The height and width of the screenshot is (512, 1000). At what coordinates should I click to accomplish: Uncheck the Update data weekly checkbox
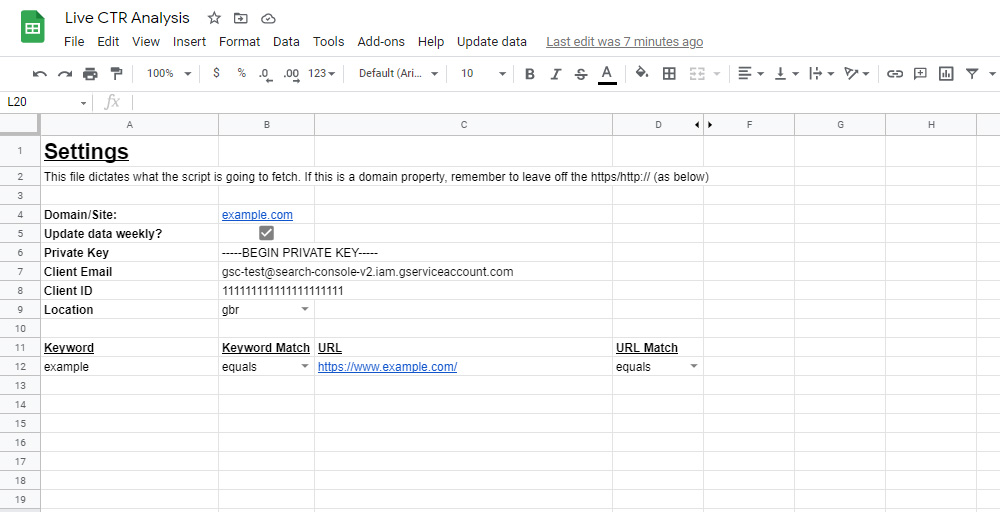[x=266, y=233]
